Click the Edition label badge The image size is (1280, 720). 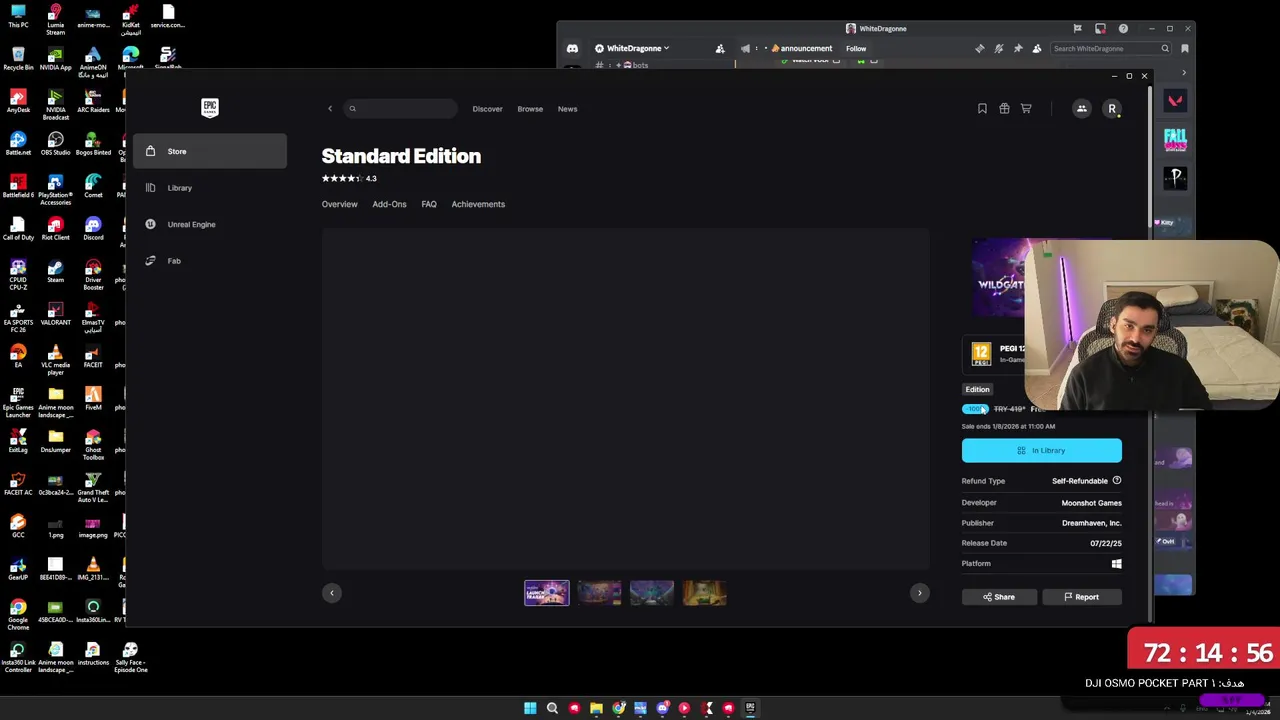click(977, 390)
